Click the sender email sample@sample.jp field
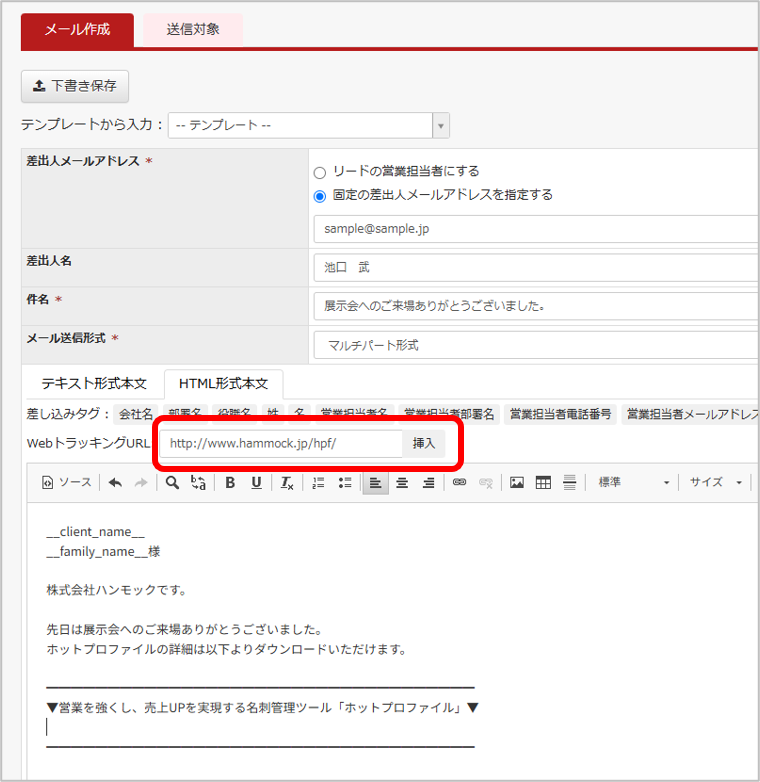Screen dimensions: 760x782 tap(536, 229)
